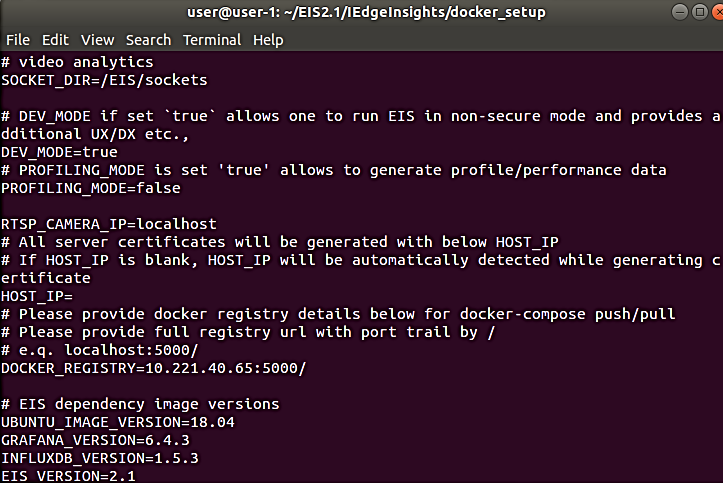Click the GRAFANA_VERSION=6.4.3 line
Screen dimensions: 723x483
95,440
